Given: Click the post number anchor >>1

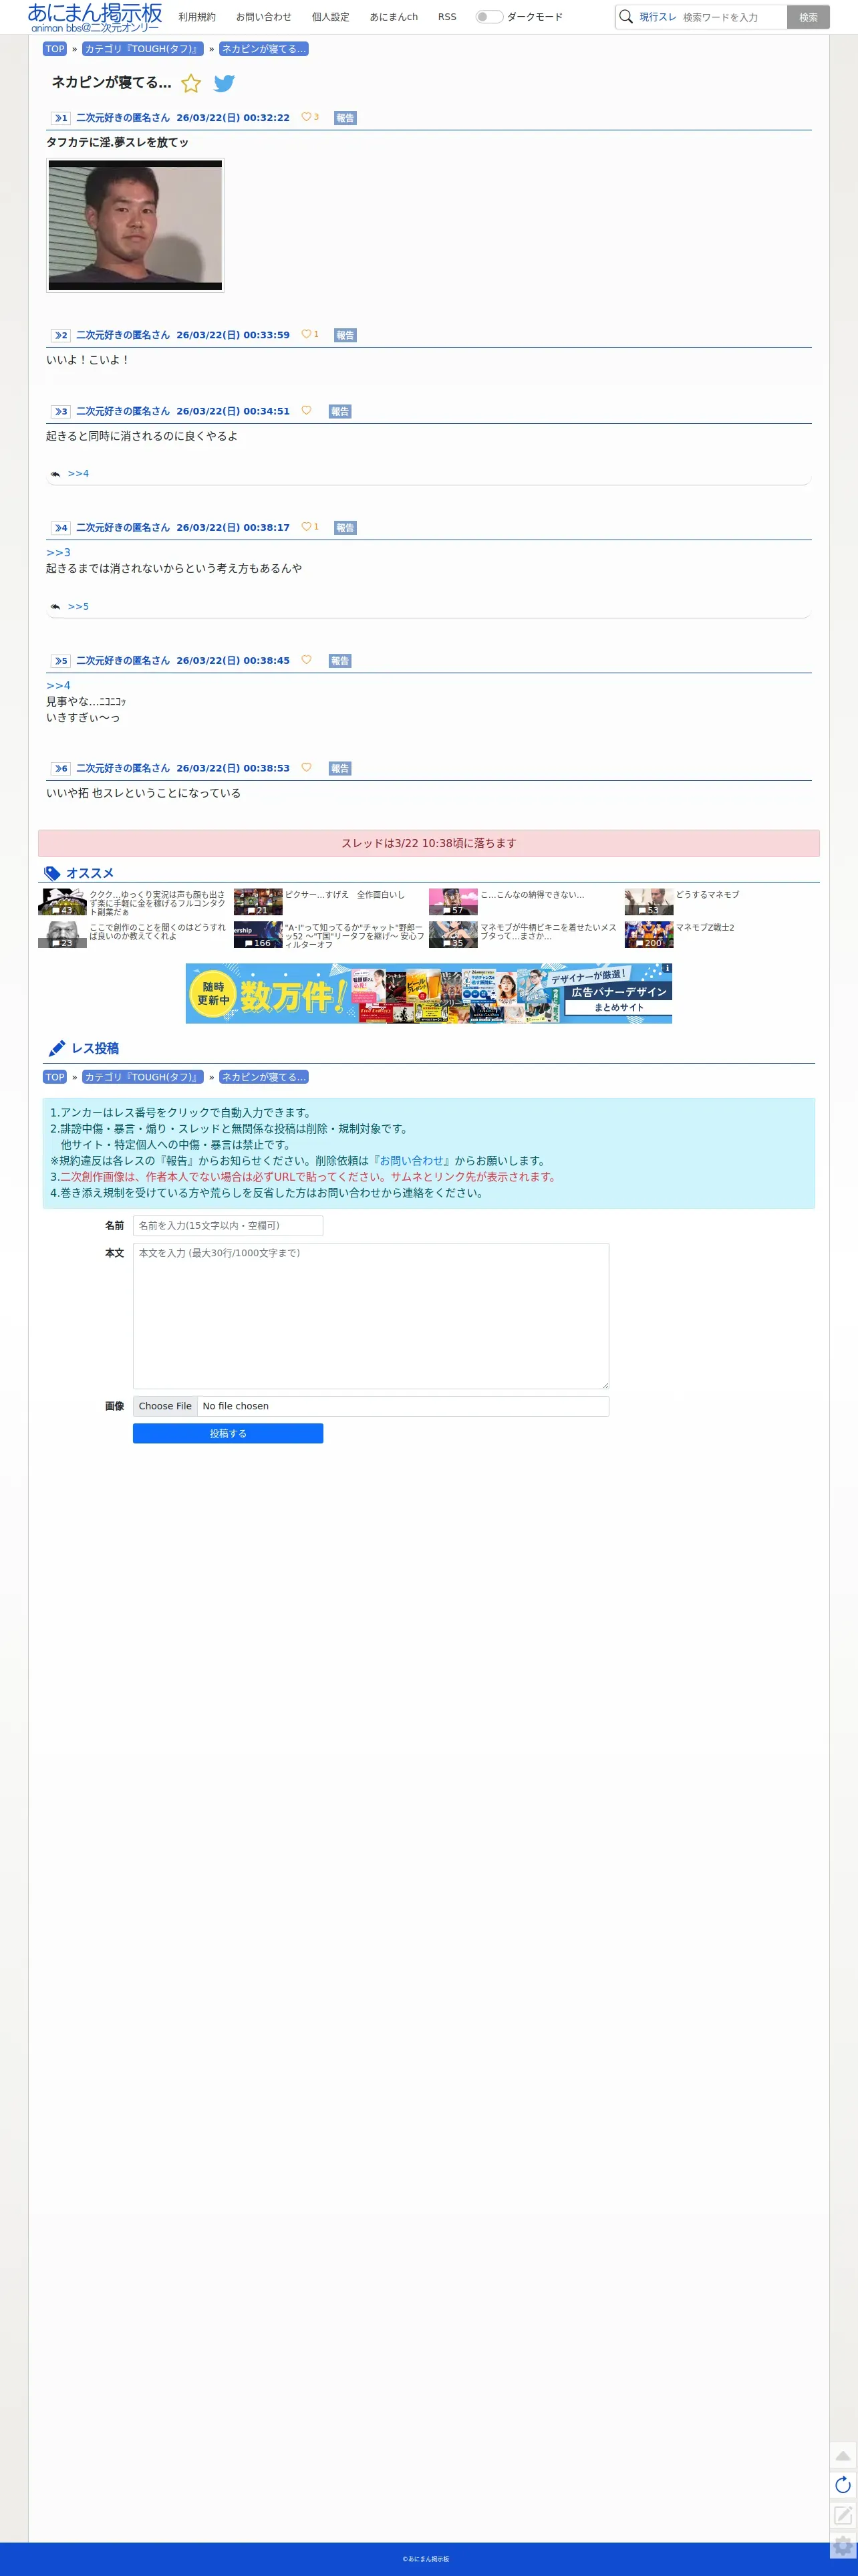Looking at the screenshot, I should point(61,118).
